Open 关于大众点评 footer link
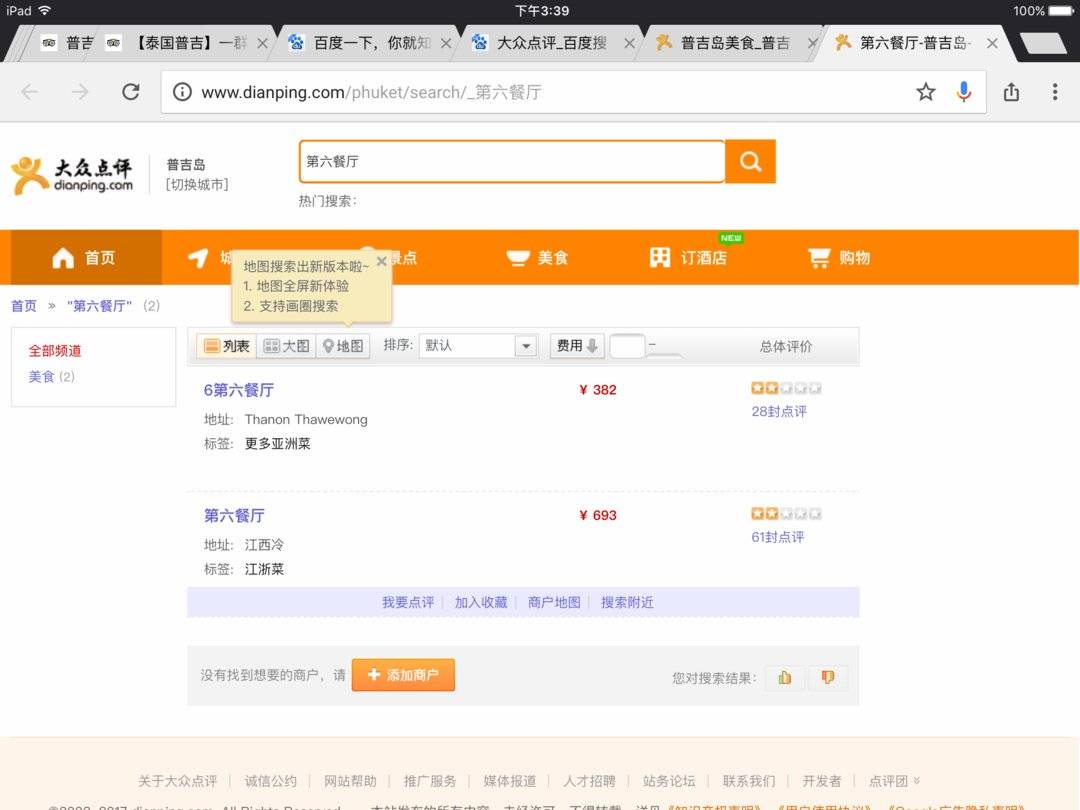Screen dimensions: 1080x810 (178, 781)
